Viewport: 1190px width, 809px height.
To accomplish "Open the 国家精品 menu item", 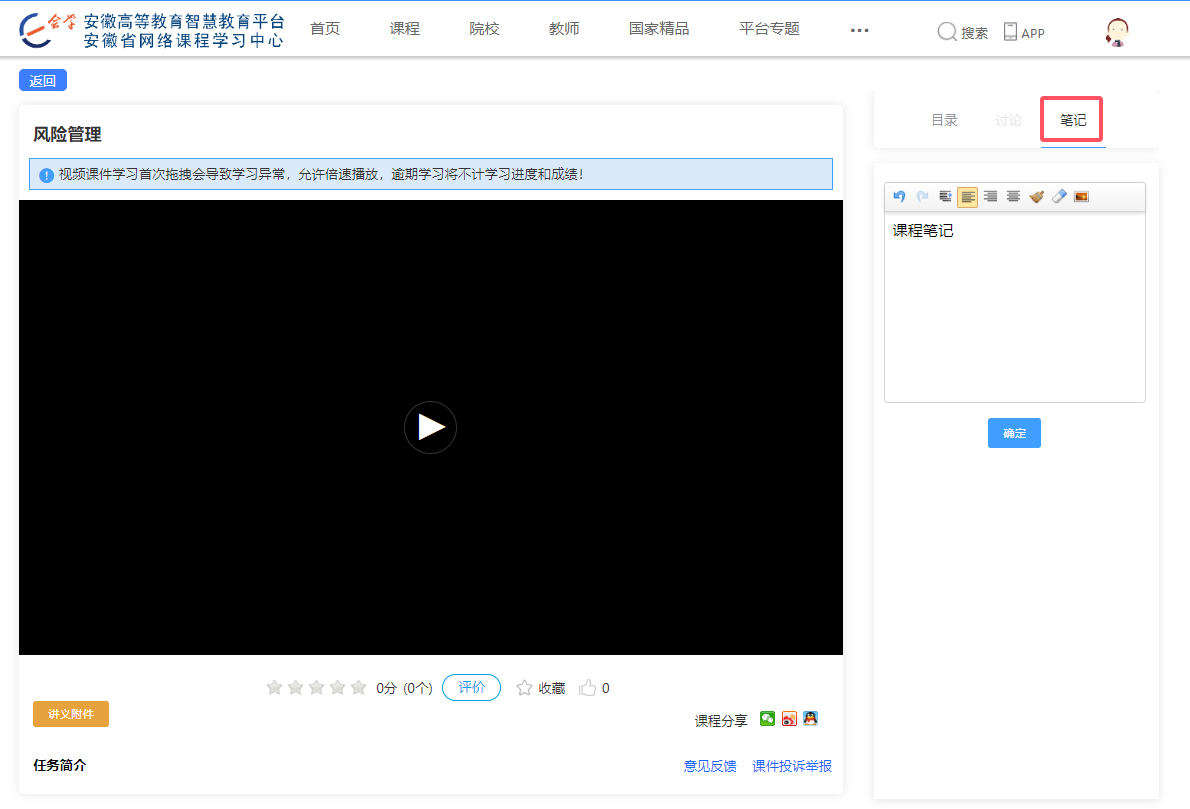I will (658, 29).
